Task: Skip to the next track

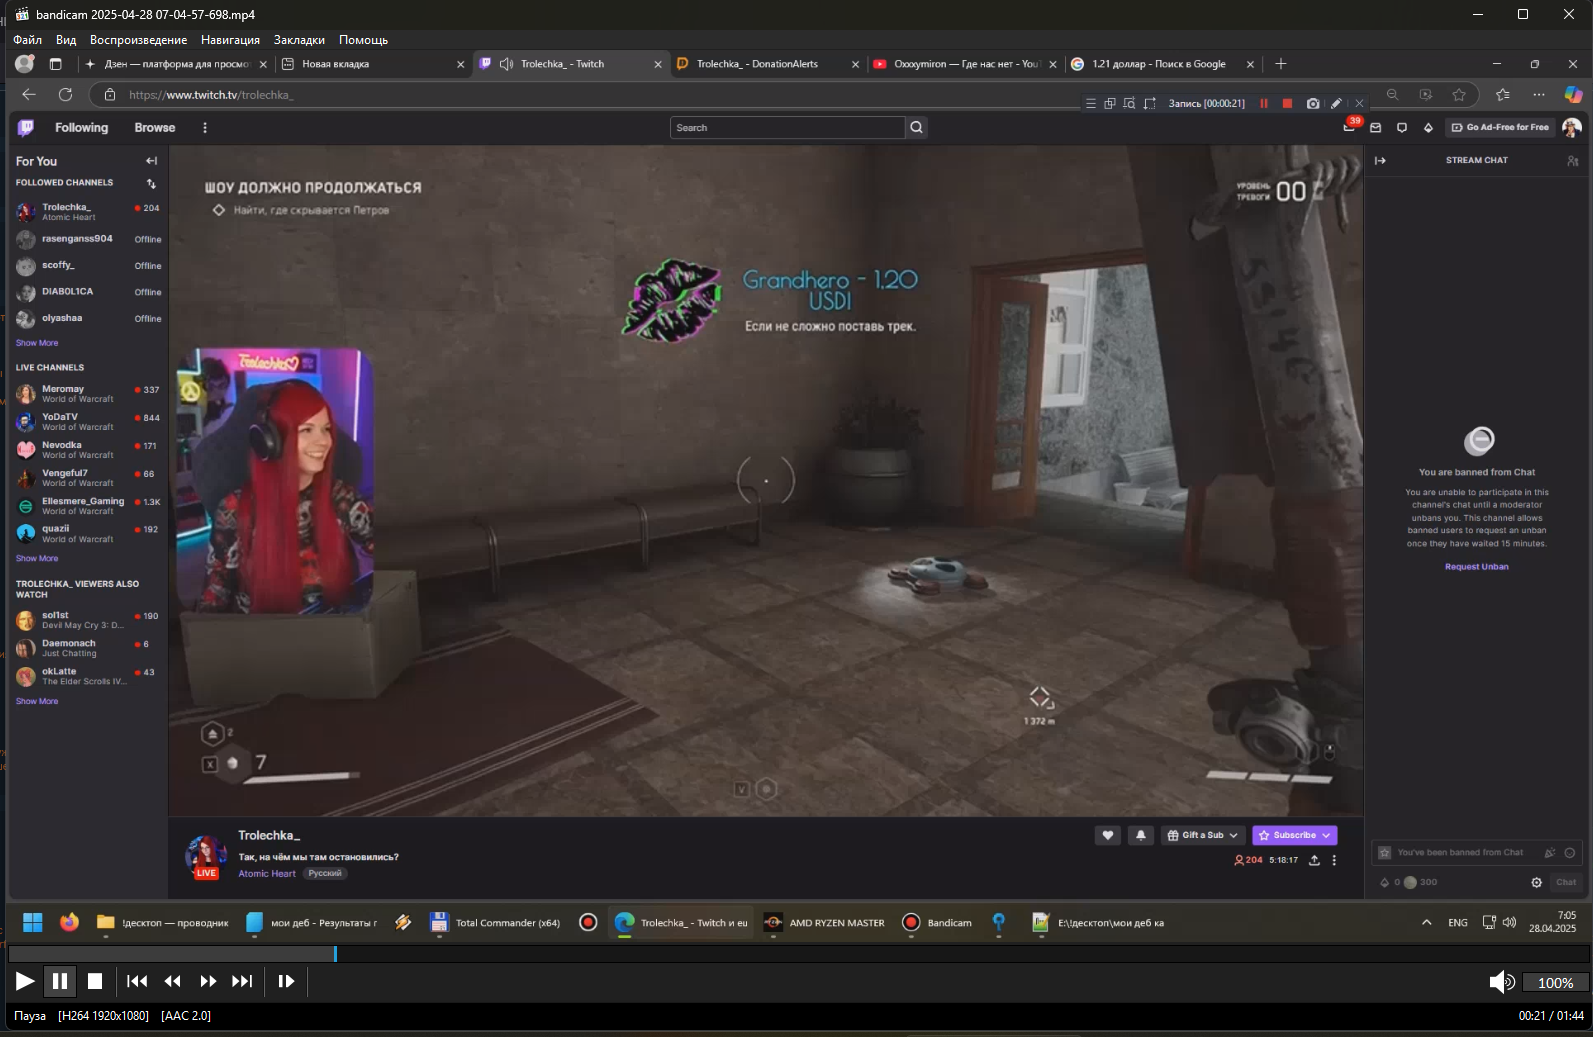Action: pyautogui.click(x=242, y=981)
